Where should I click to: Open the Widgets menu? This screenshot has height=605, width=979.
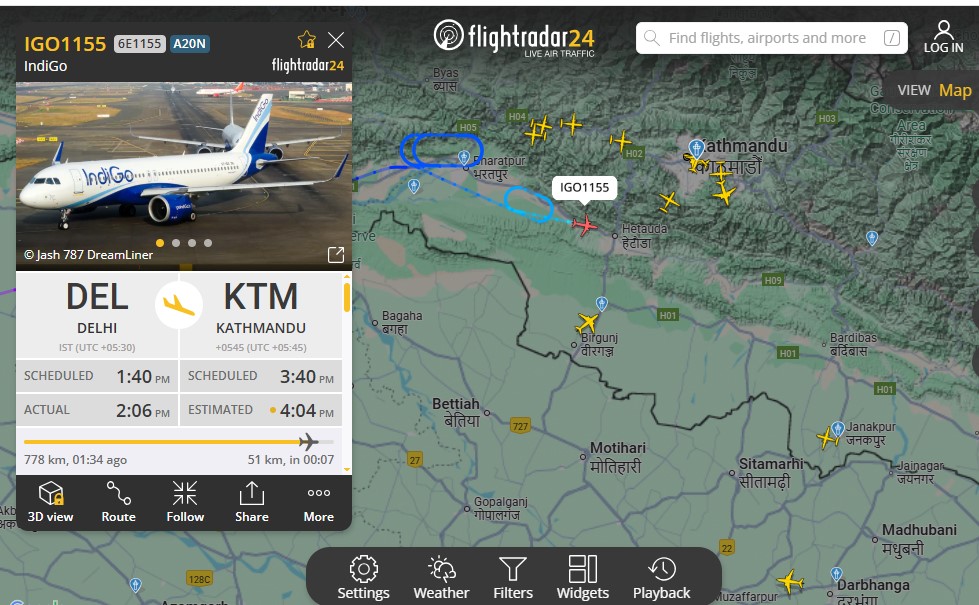tap(583, 577)
